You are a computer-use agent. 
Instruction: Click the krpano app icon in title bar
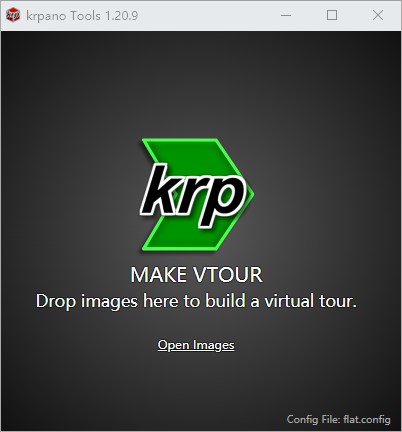13,15
